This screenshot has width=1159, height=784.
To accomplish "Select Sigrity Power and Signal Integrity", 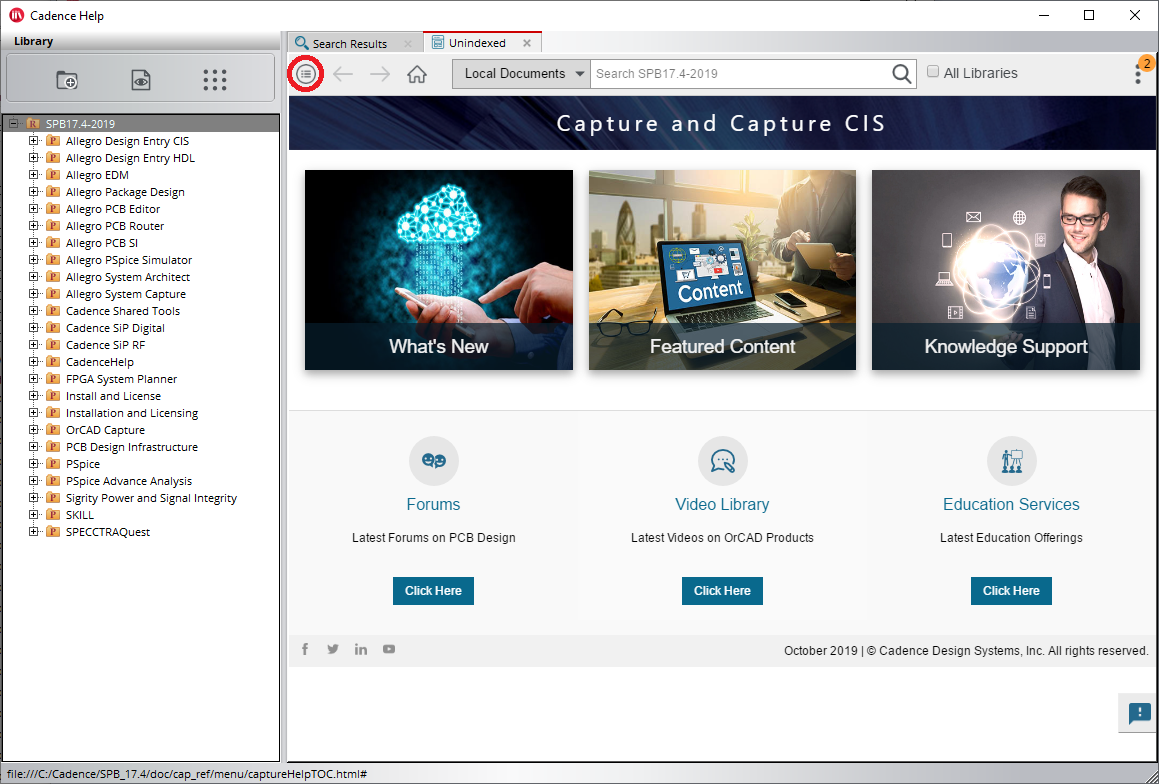I will point(152,497).
